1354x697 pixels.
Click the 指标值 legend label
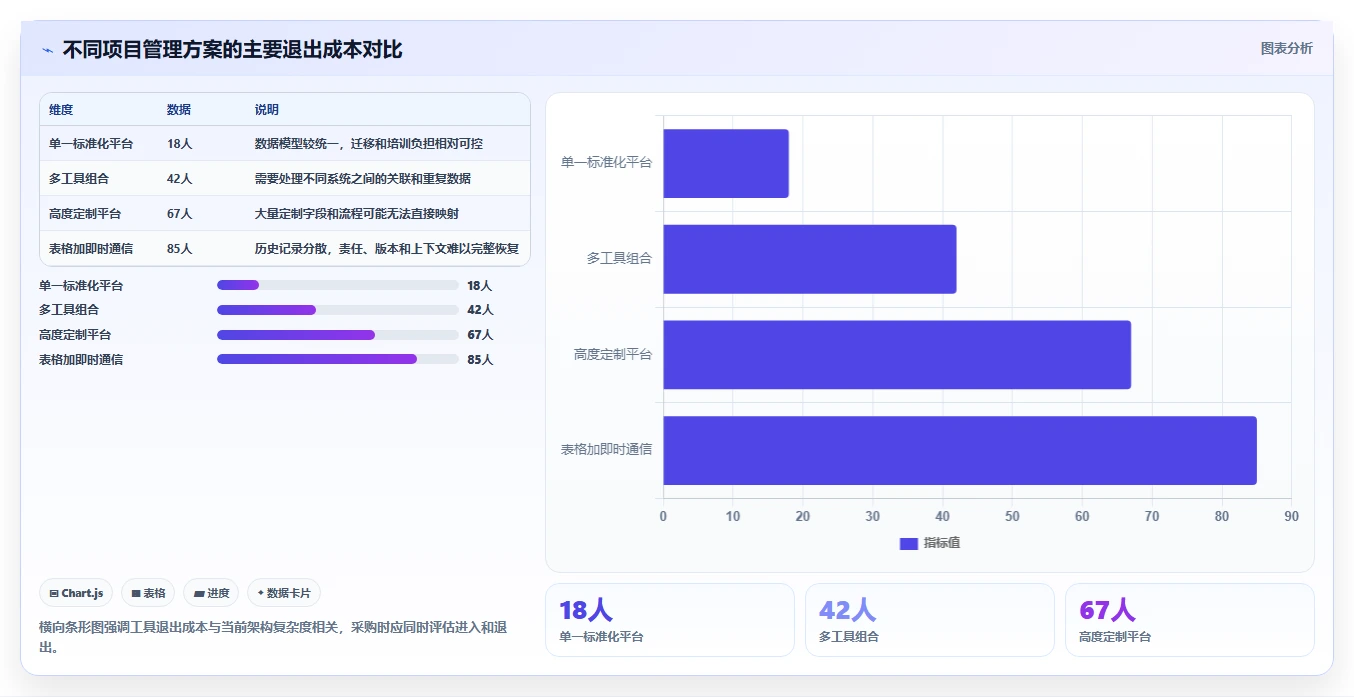942,543
